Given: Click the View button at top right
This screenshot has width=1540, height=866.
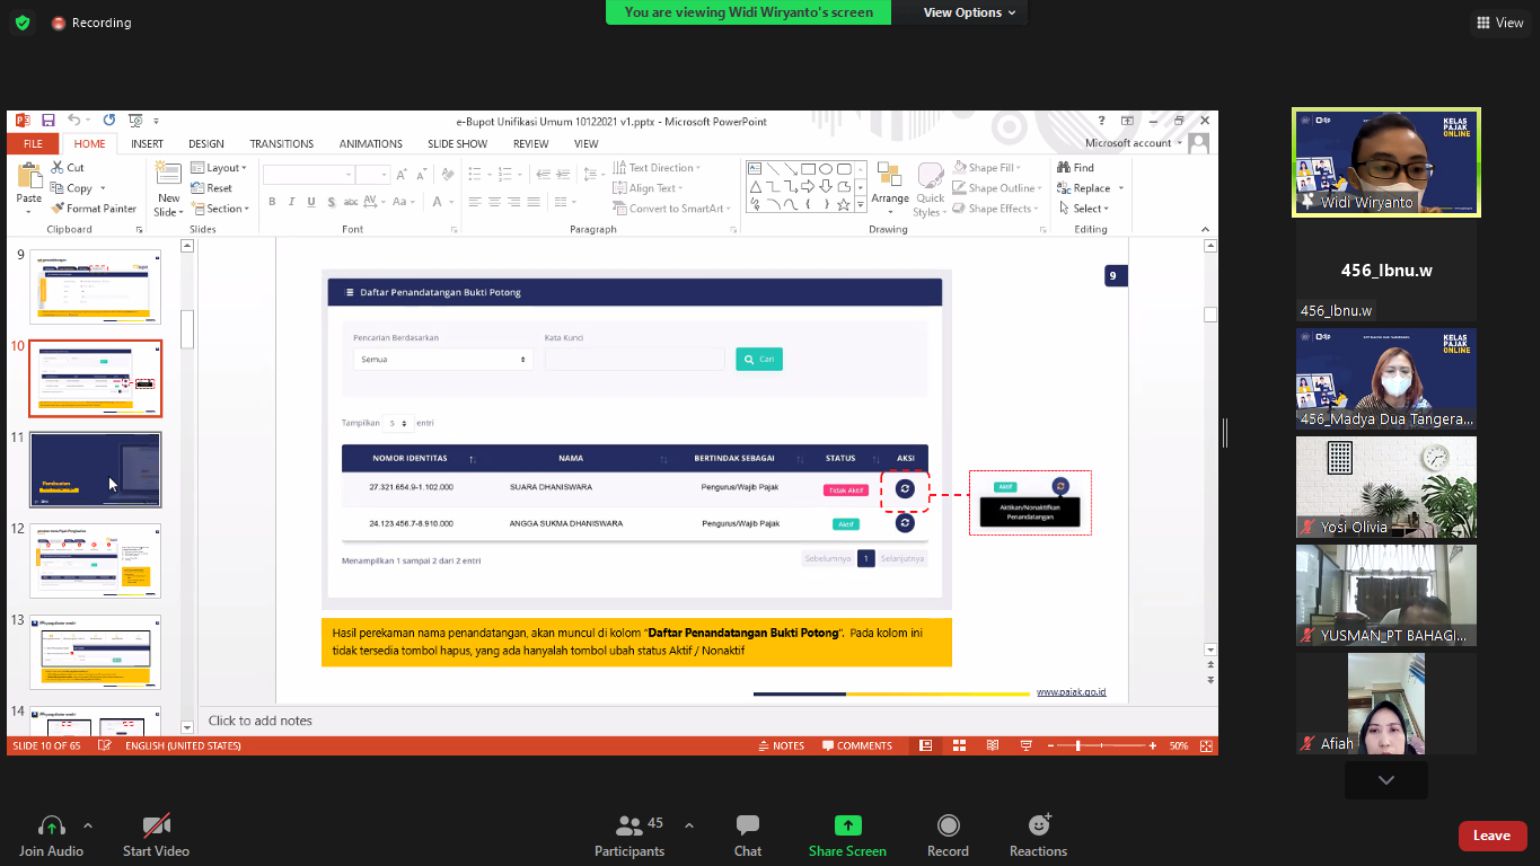Looking at the screenshot, I should tap(1500, 23).
